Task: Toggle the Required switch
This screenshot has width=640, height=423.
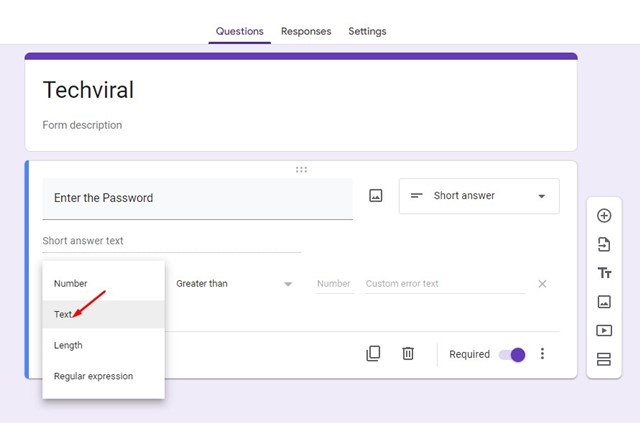Action: (512, 354)
